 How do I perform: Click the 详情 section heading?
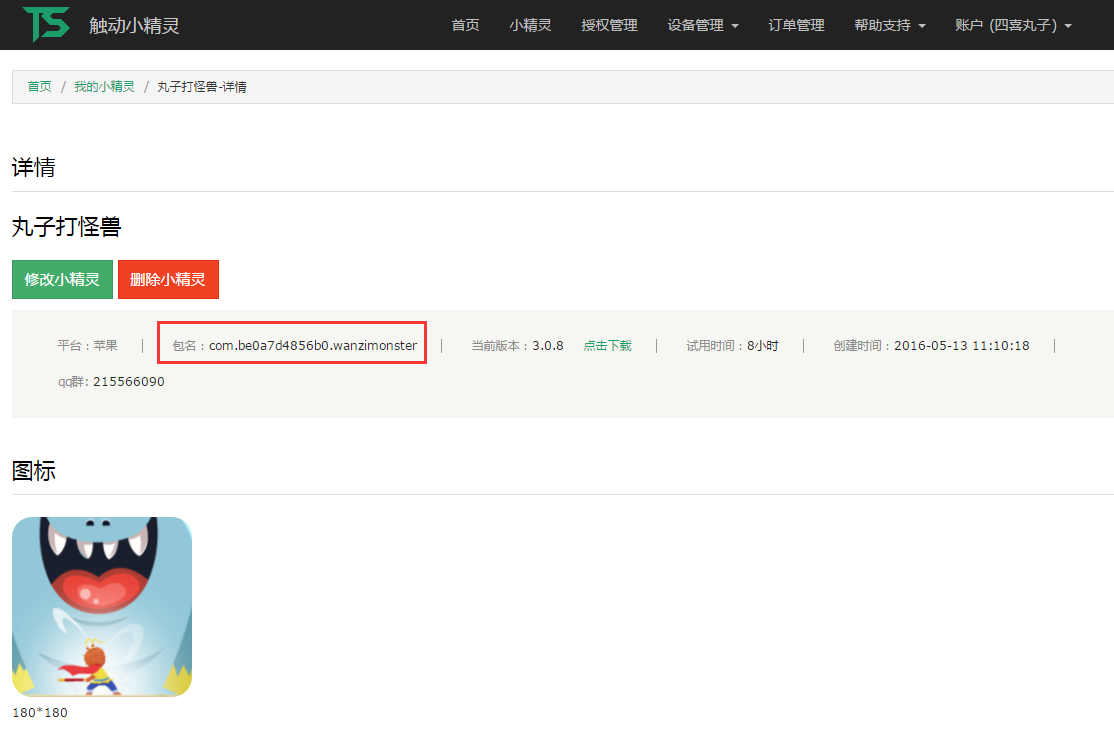click(x=33, y=167)
